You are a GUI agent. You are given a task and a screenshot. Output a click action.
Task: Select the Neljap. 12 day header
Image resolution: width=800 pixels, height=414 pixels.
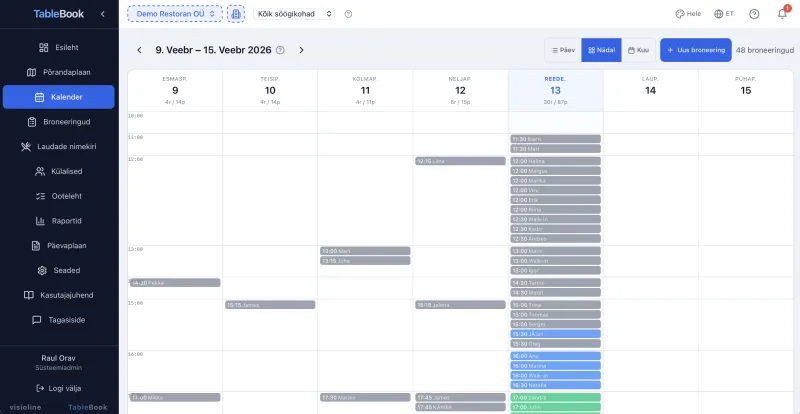pyautogui.click(x=460, y=90)
